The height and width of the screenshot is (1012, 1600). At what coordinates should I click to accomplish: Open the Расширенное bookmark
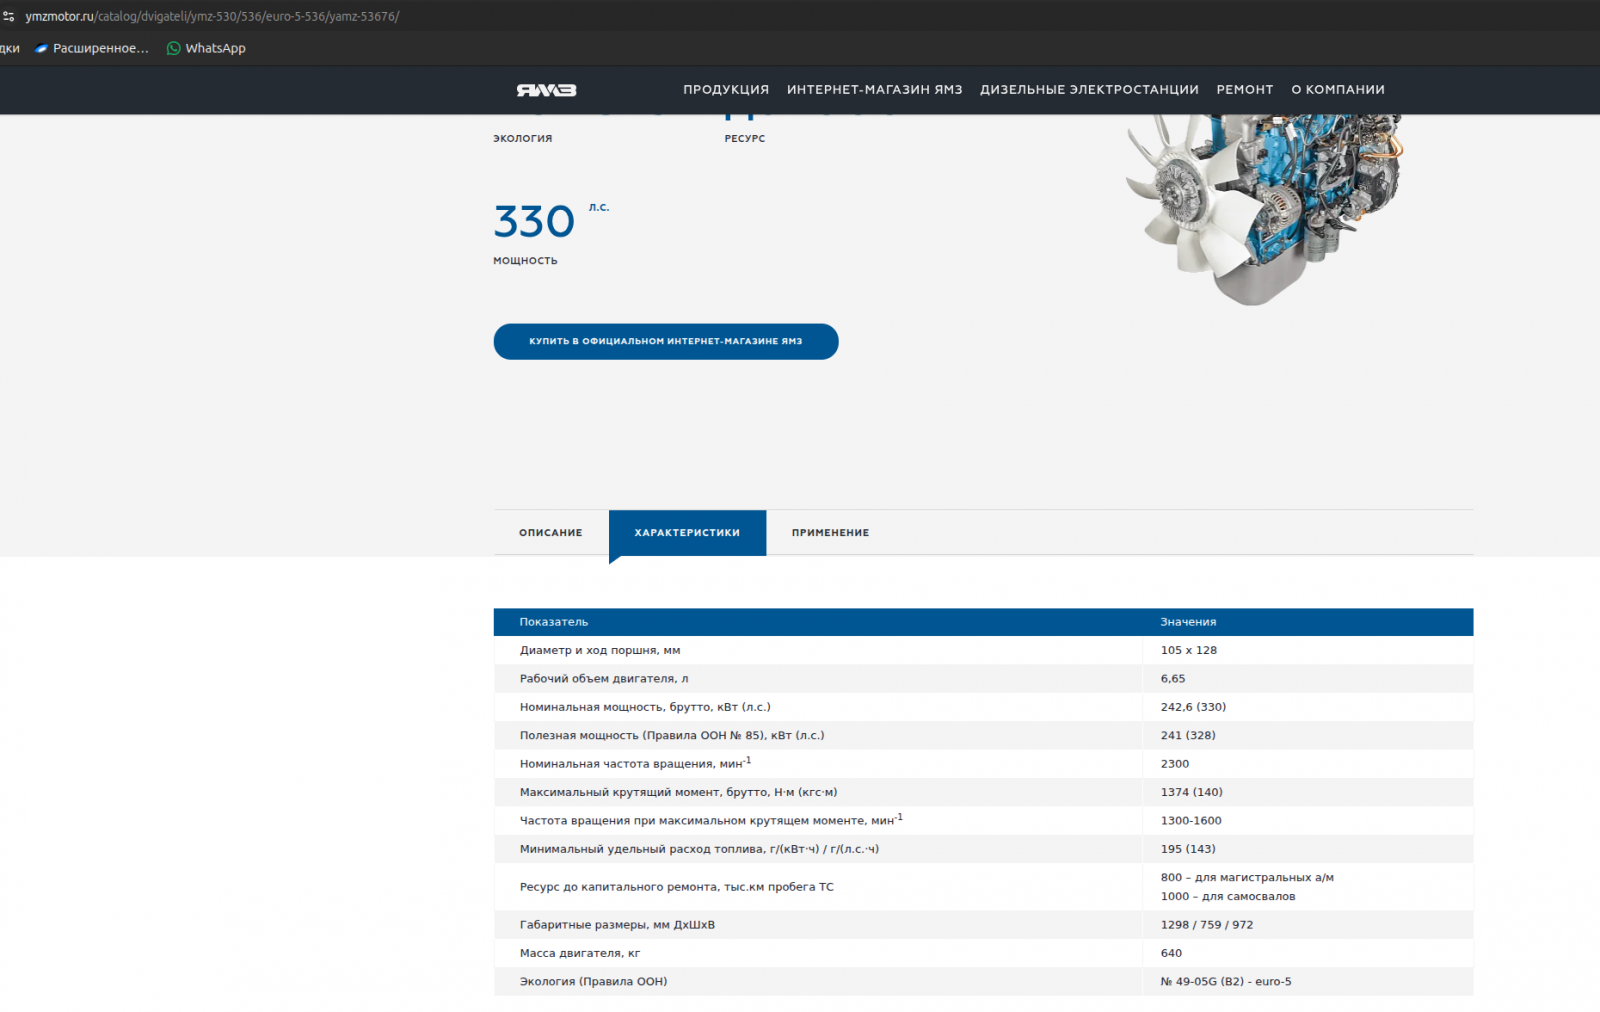(92, 48)
